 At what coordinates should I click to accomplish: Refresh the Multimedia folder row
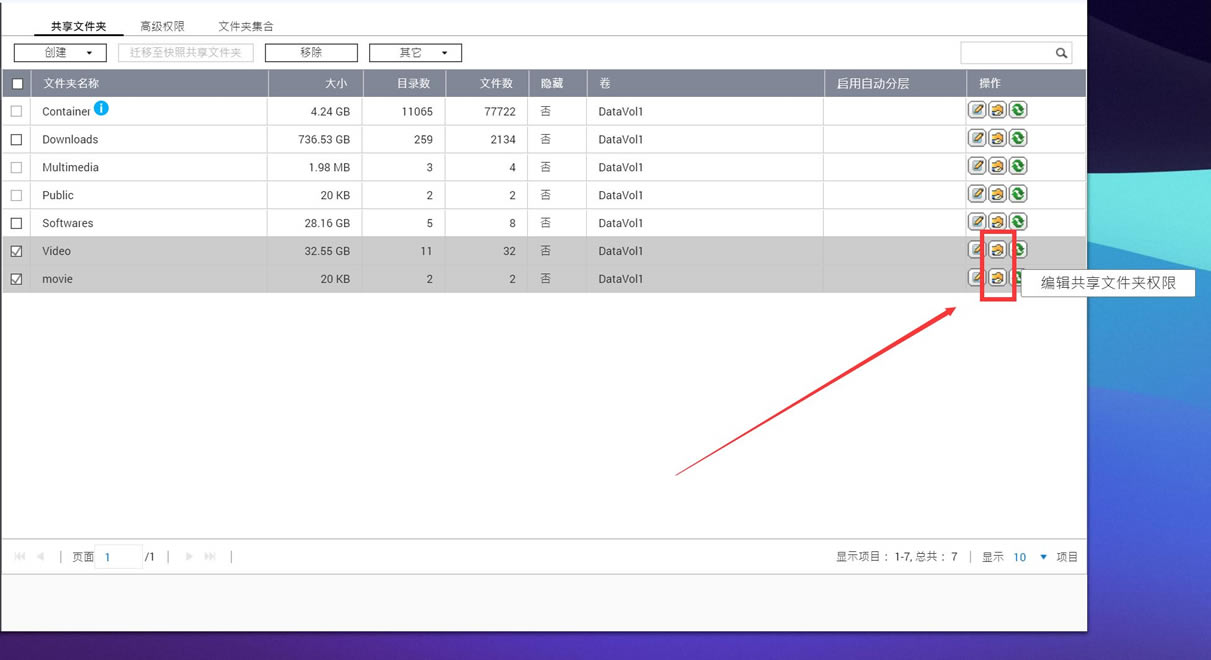1017,166
